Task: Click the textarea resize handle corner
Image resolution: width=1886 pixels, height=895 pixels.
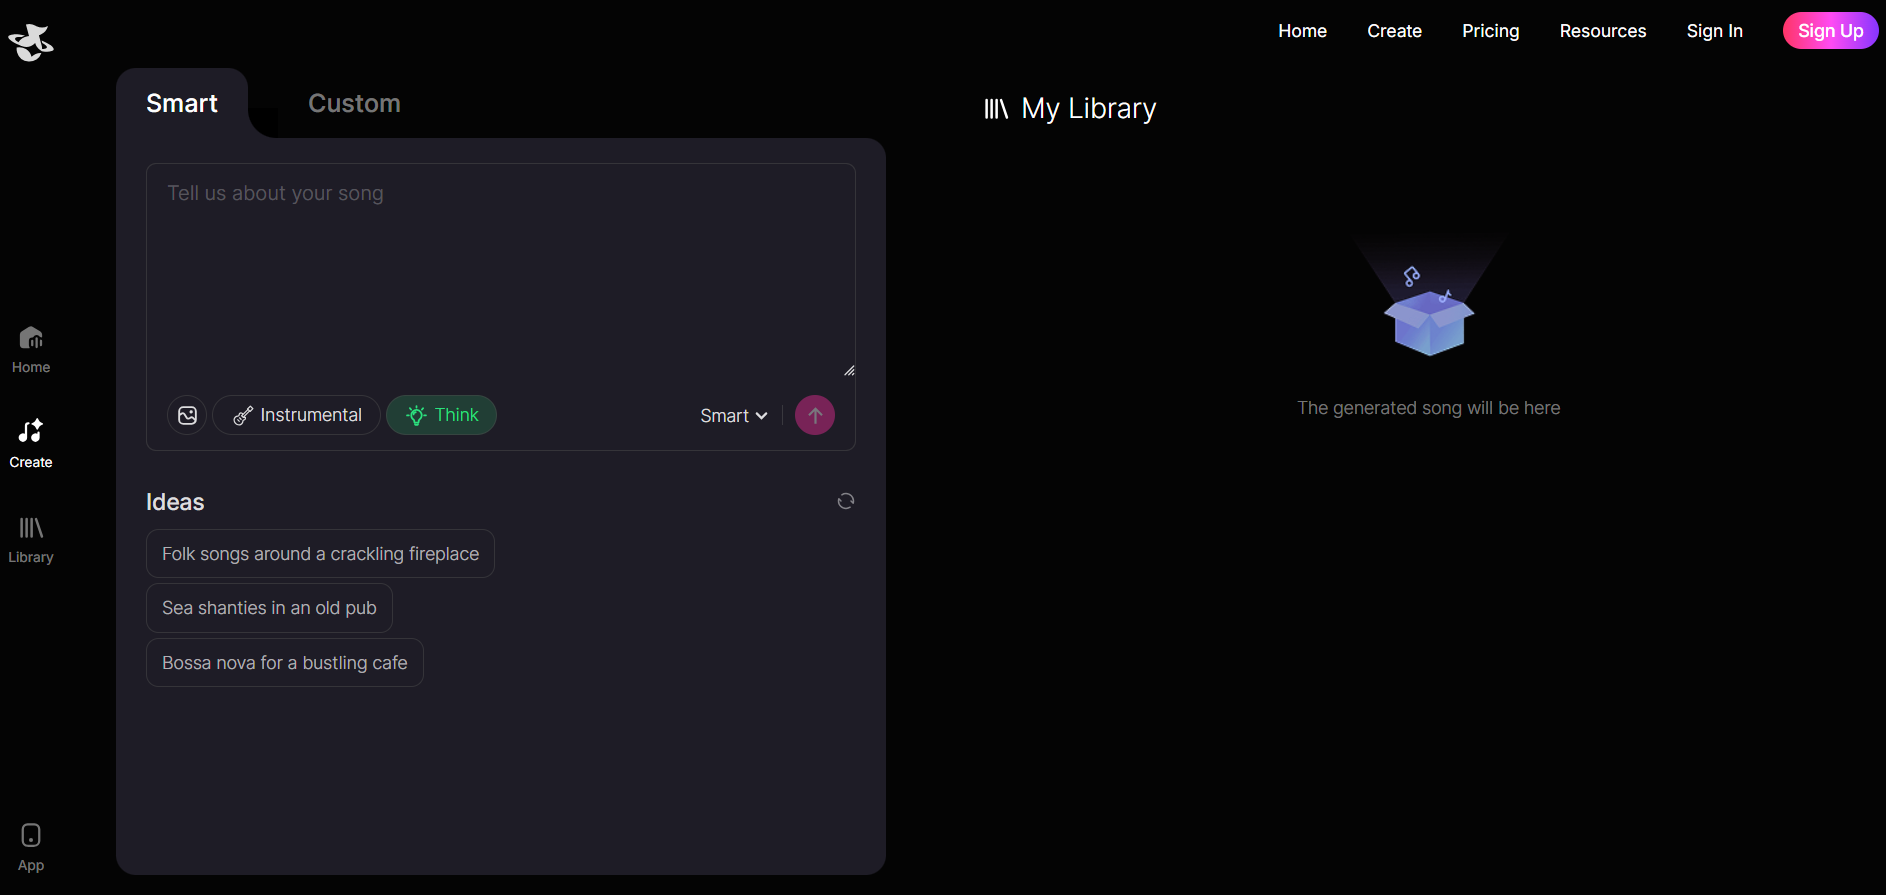Action: click(849, 370)
